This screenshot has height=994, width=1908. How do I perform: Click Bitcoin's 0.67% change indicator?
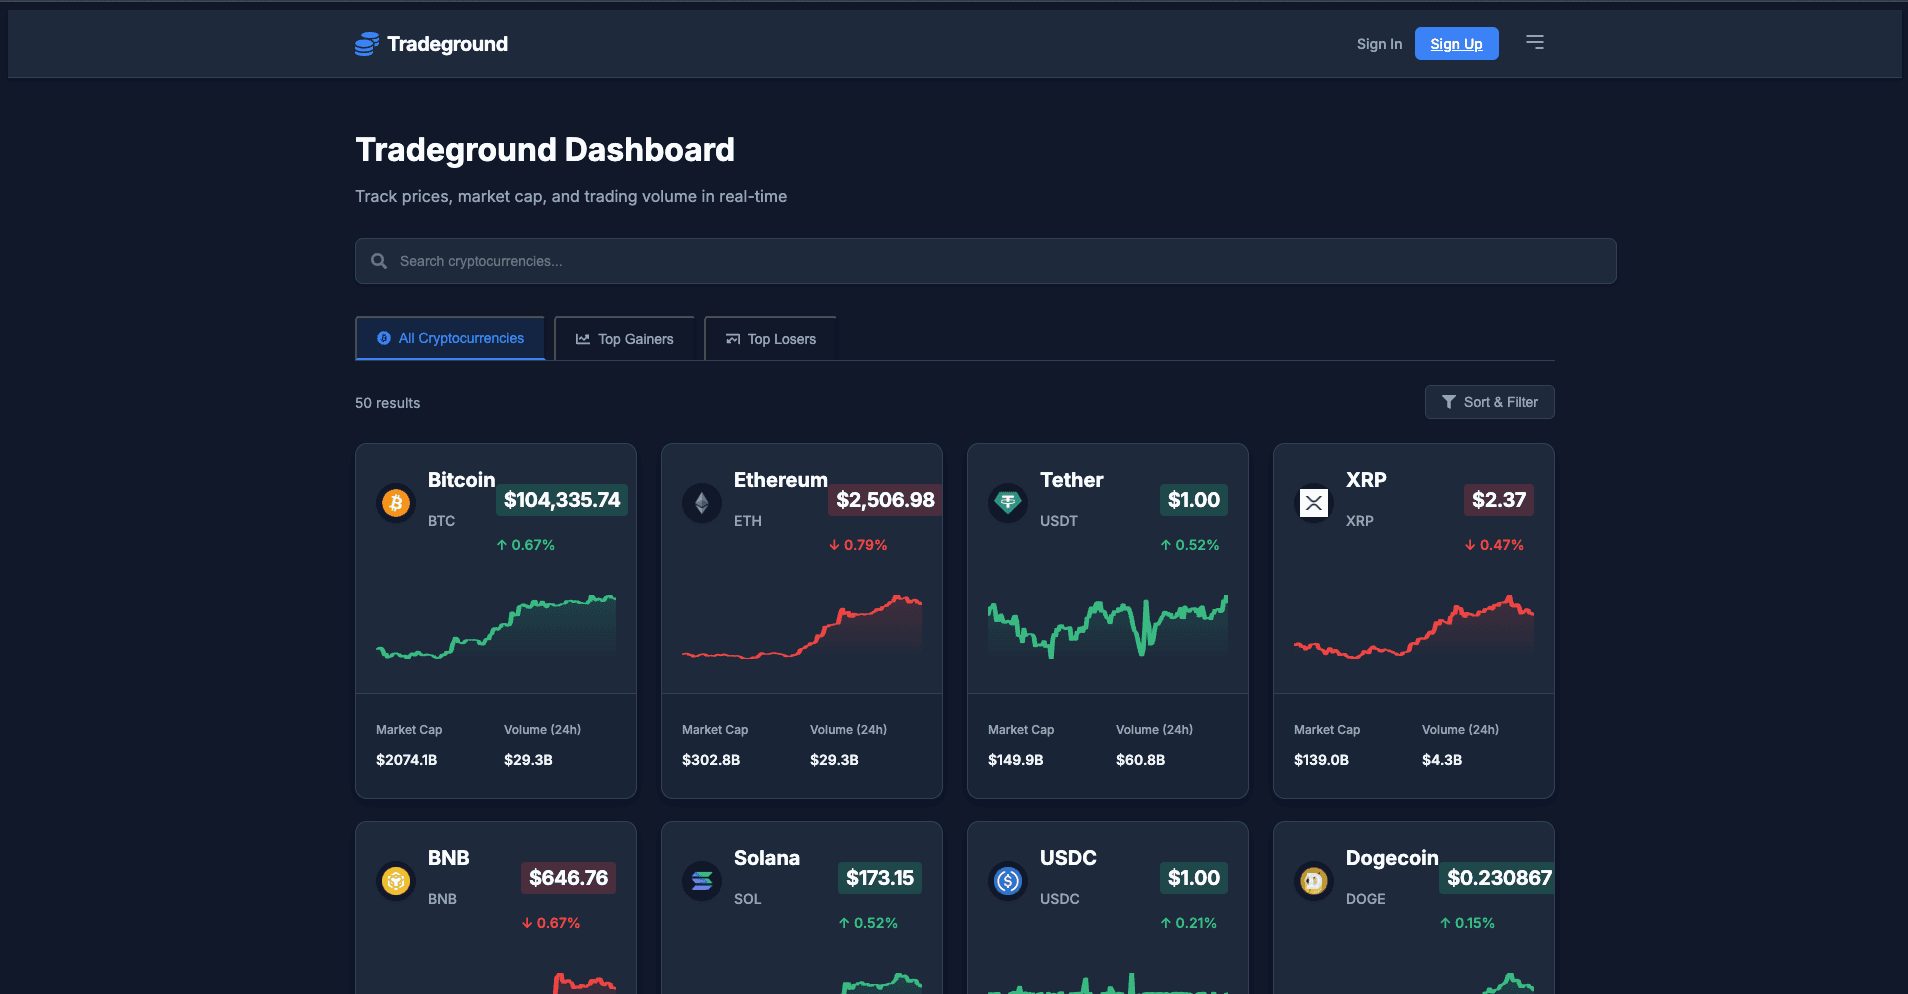coord(525,545)
